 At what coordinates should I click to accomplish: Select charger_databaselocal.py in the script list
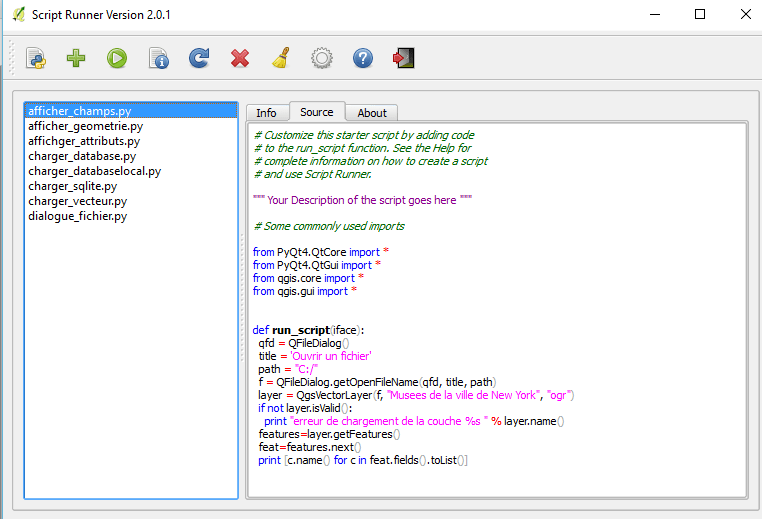131,171
